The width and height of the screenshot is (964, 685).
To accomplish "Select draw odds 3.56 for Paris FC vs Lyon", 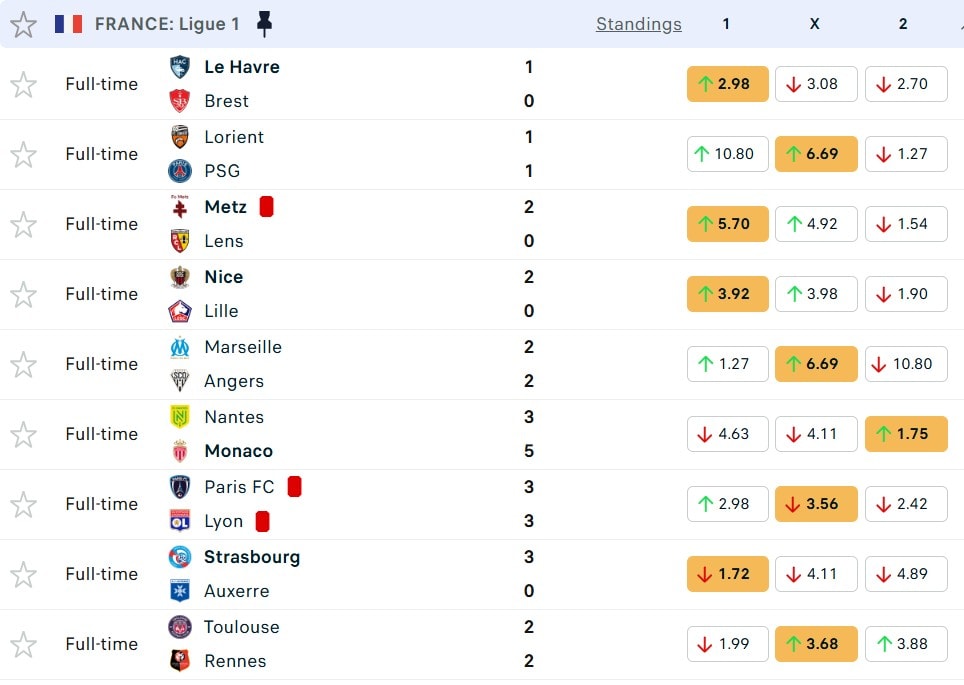I will click(815, 504).
